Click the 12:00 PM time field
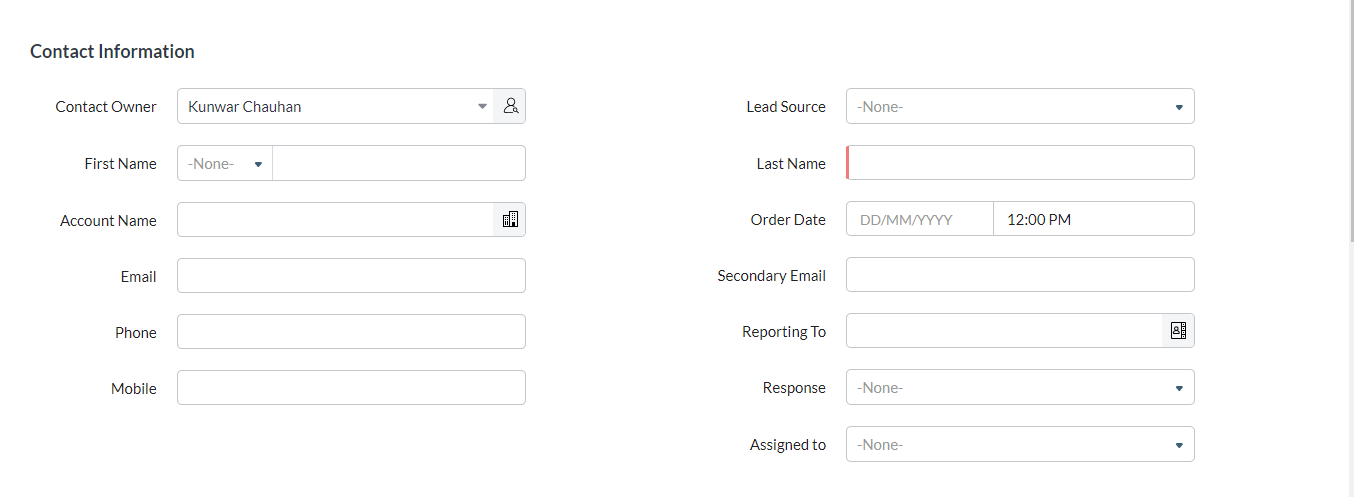The height and width of the screenshot is (497, 1354). (x=1094, y=219)
